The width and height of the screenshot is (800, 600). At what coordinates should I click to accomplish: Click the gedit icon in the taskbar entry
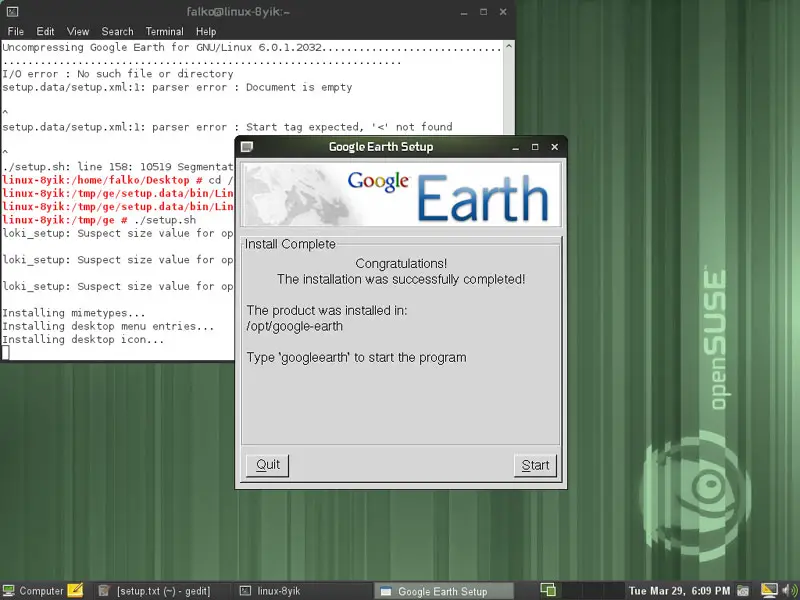coord(104,591)
